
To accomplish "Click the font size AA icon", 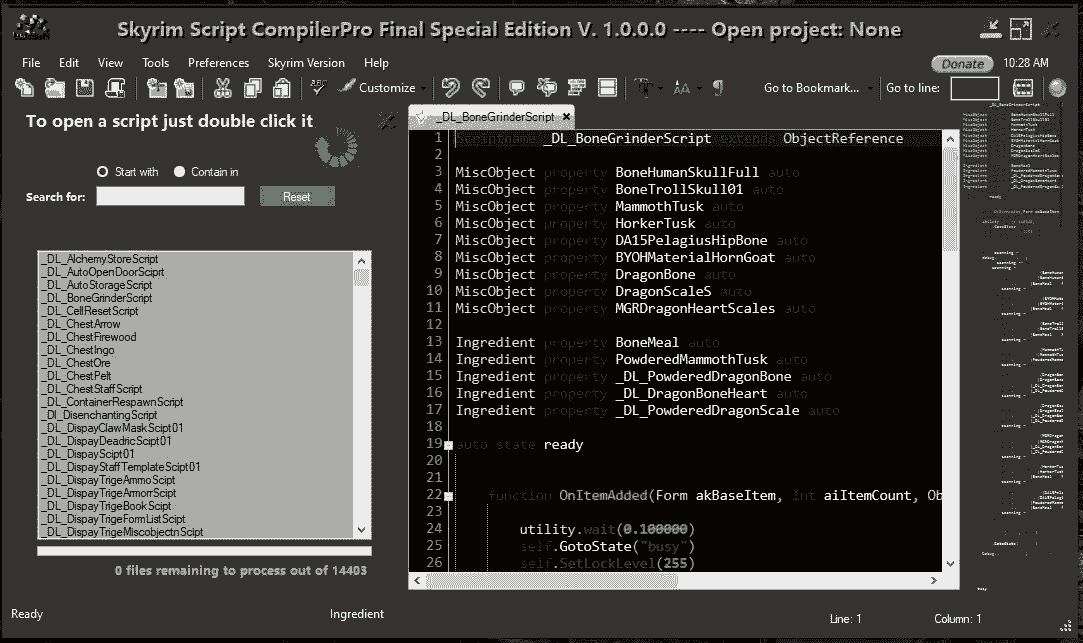I will click(x=681, y=88).
